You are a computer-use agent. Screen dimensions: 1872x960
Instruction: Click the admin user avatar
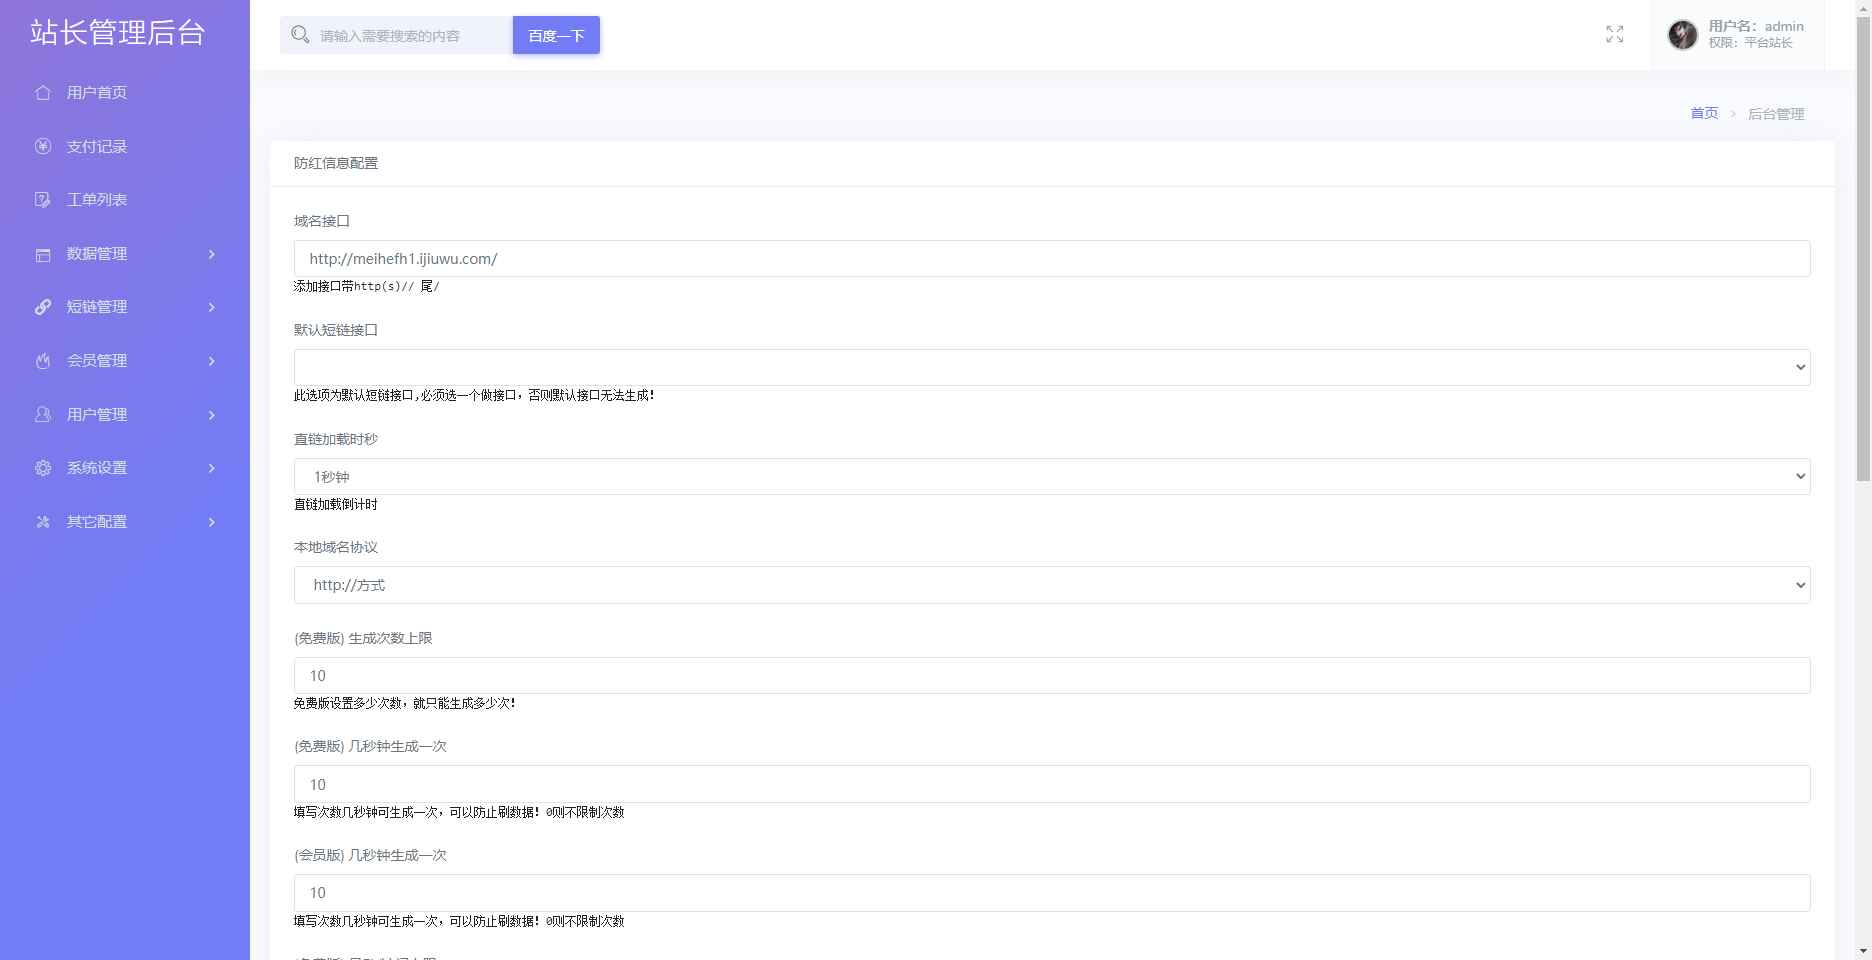(1682, 35)
